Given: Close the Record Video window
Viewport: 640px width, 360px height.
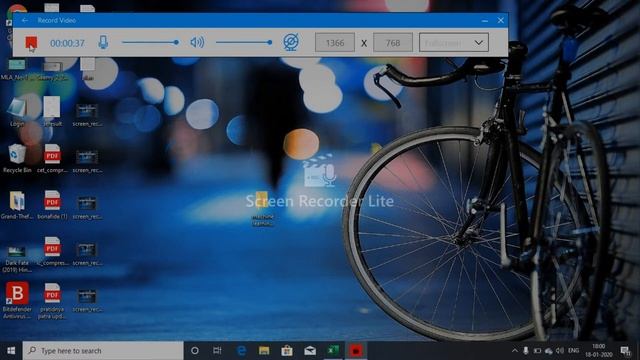Looking at the screenshot, I should click(500, 20).
